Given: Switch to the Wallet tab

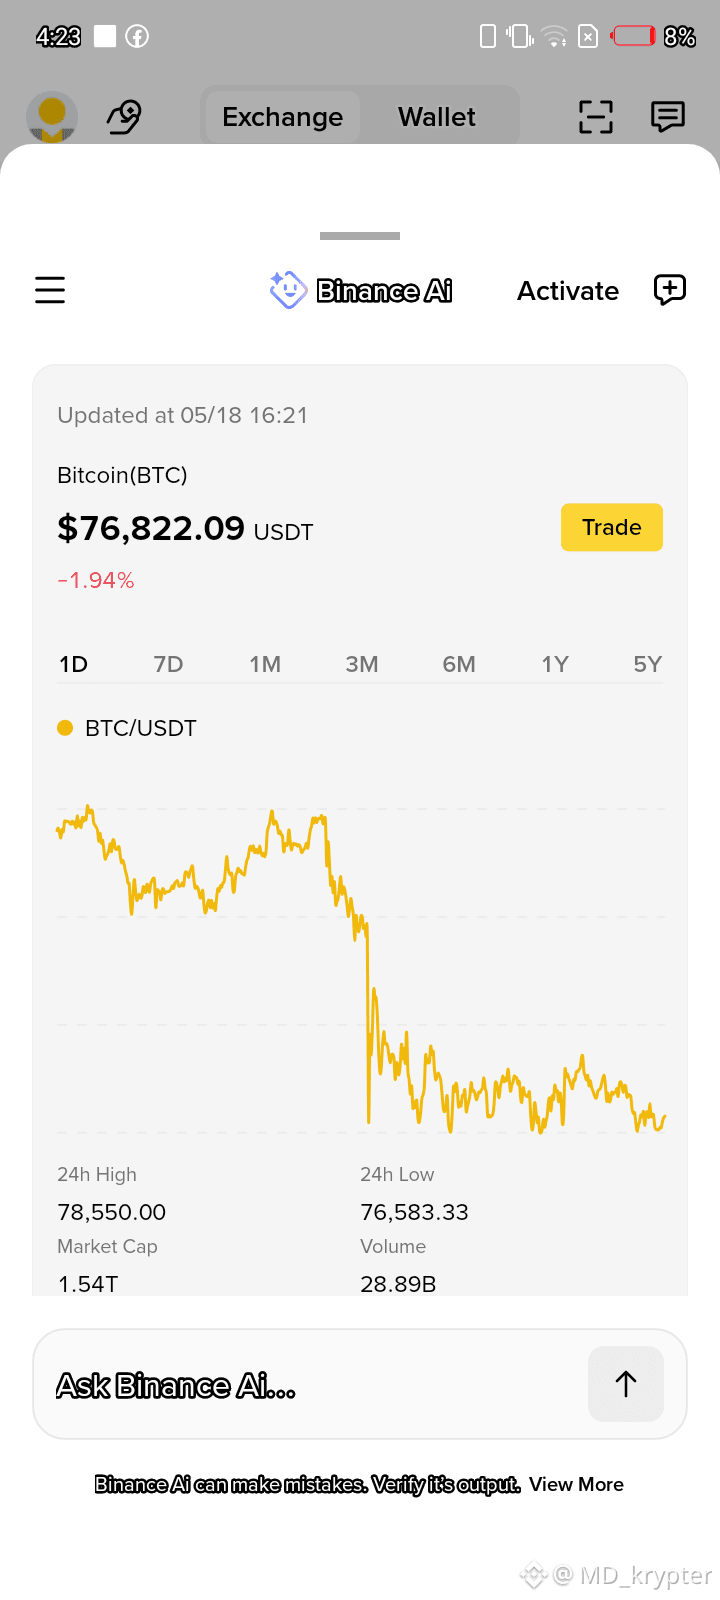Looking at the screenshot, I should [437, 117].
